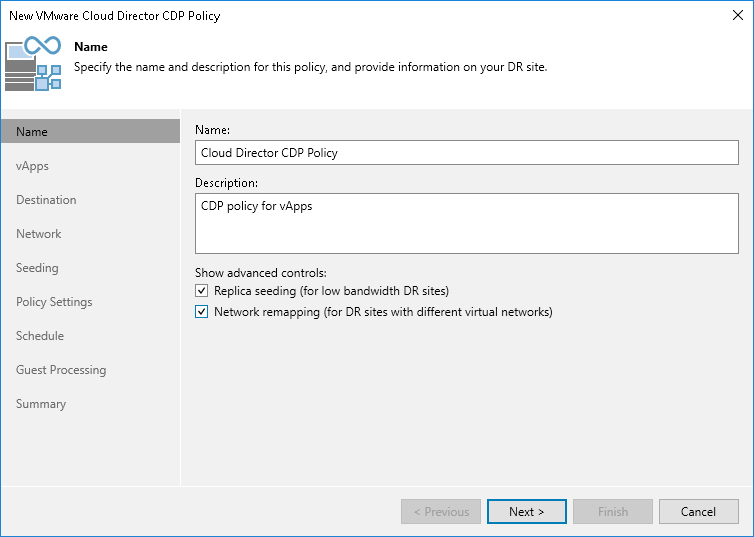Click the dialog title 'New VMware Cloud Director CDP Policy'
The height and width of the screenshot is (537, 754).
(114, 16)
